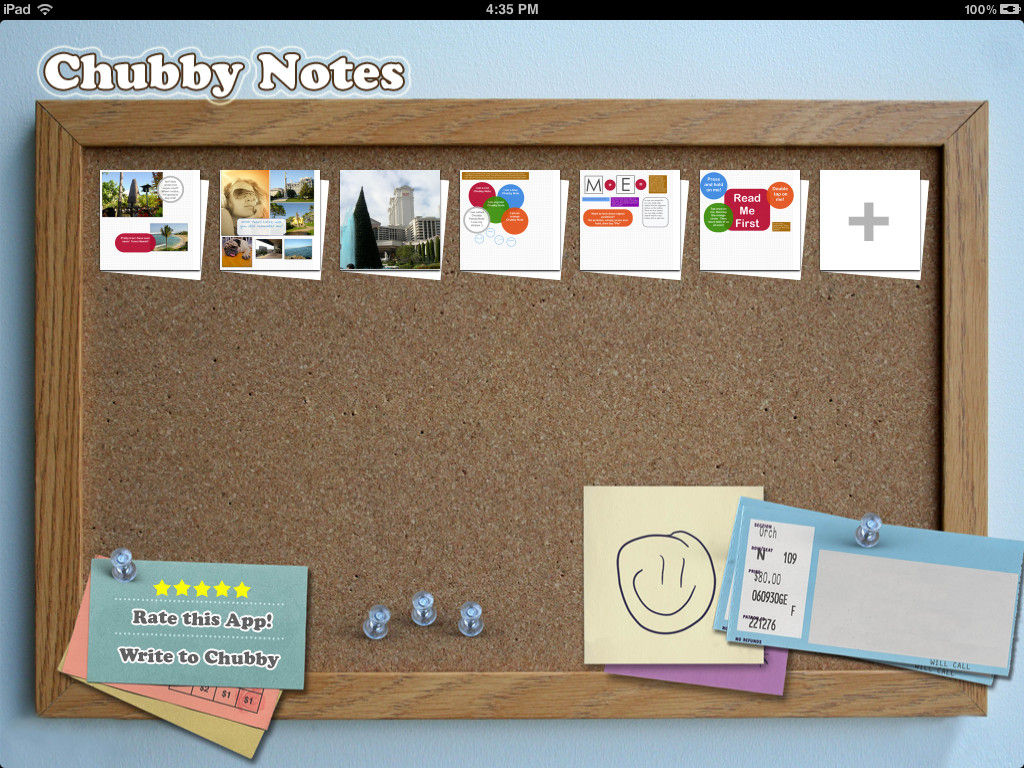Screen dimensions: 1024x768
Task: Open the hotel building photo note
Action: point(390,221)
